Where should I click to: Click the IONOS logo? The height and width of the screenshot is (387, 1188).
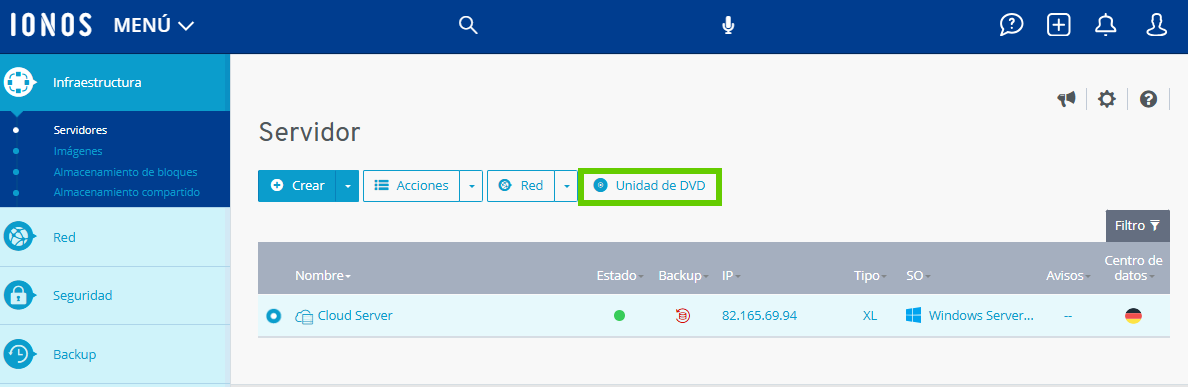[x=52, y=25]
